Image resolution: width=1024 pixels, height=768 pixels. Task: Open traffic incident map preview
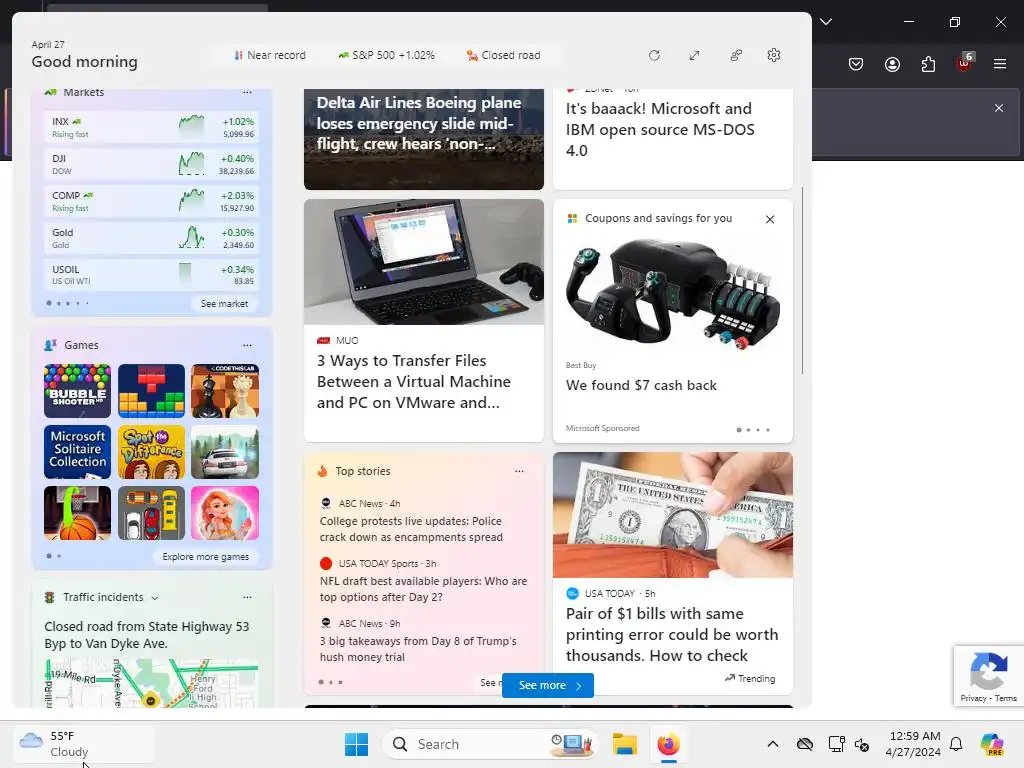pos(151,683)
